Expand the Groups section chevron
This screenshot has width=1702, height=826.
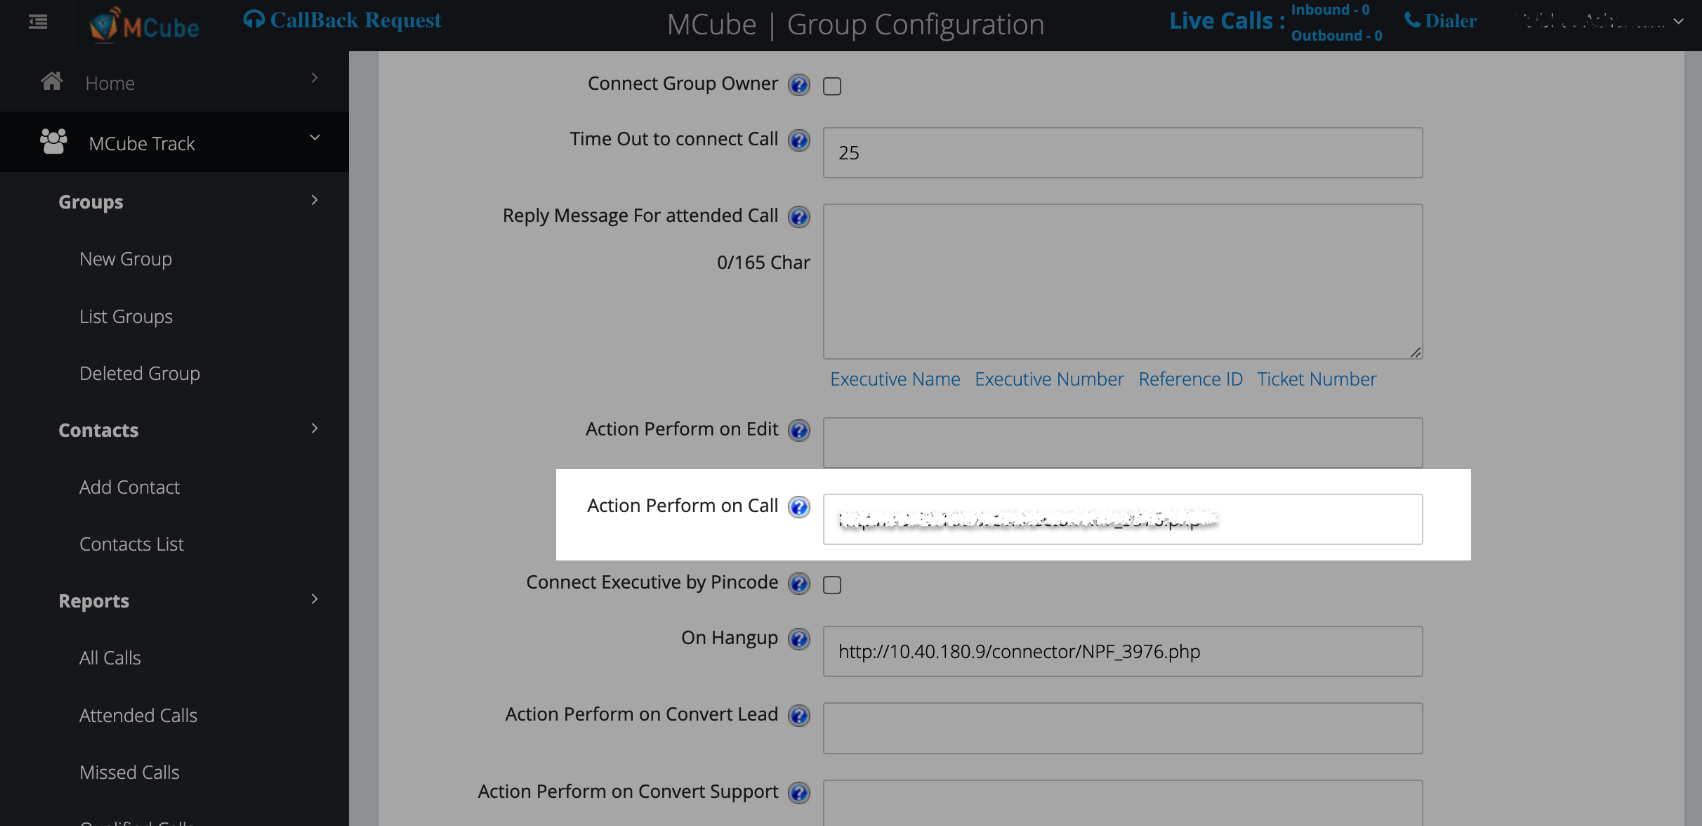[x=315, y=200]
